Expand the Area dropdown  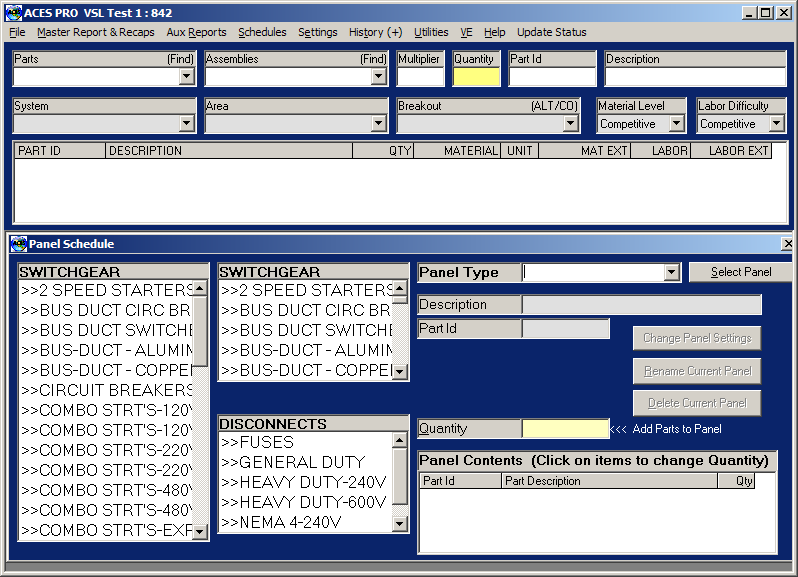coord(378,123)
